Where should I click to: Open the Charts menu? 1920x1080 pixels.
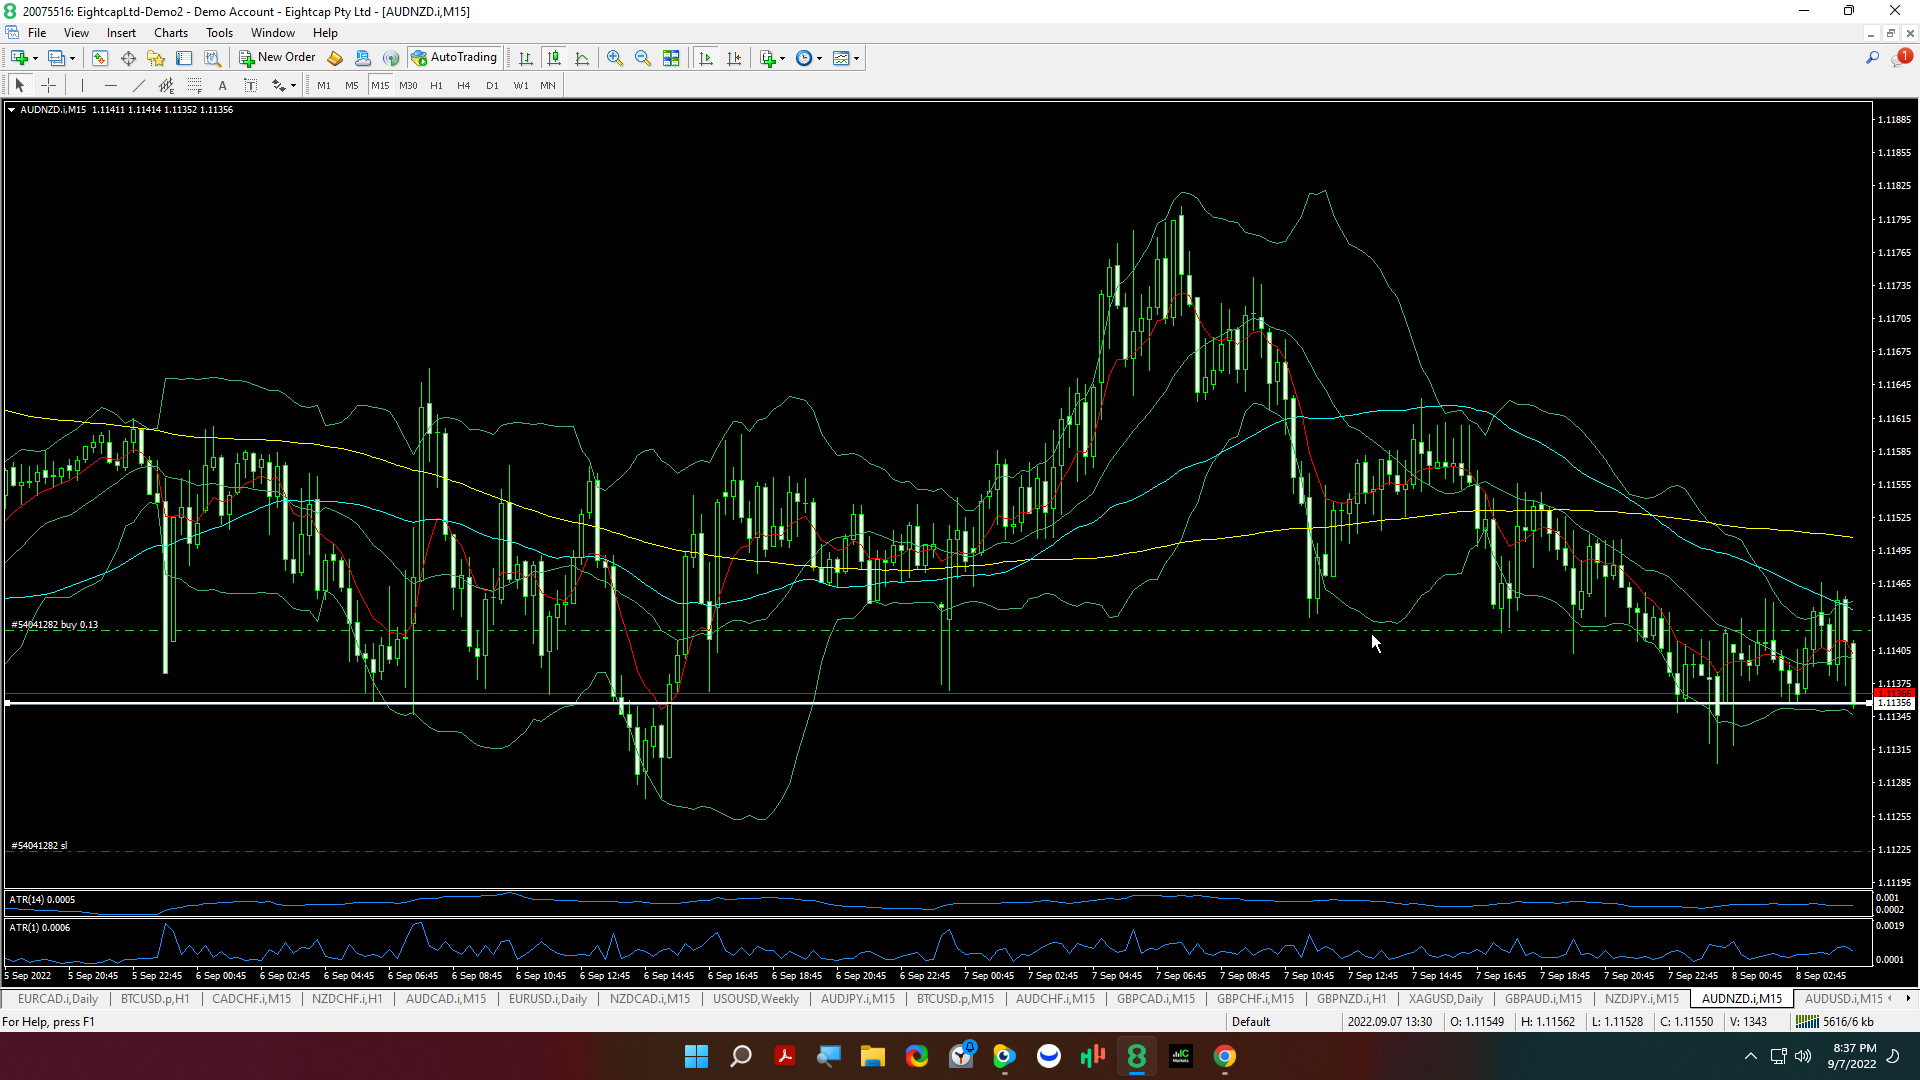click(171, 33)
